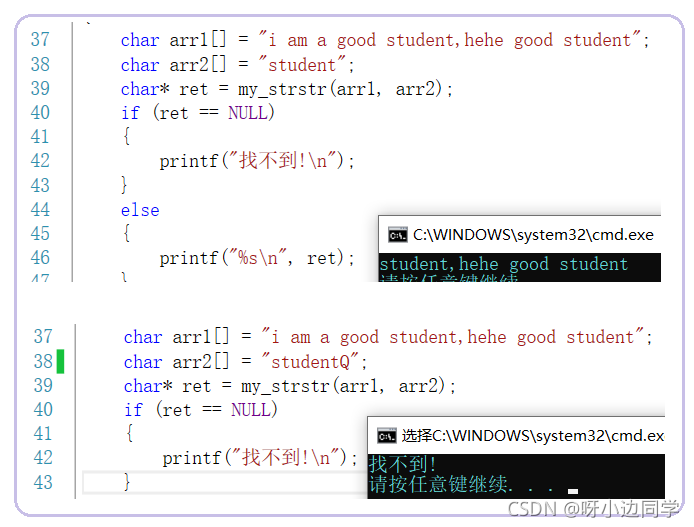The height and width of the screenshot is (527, 694).
Task: Click the green change marker beside lower line 38
Action: [60, 362]
